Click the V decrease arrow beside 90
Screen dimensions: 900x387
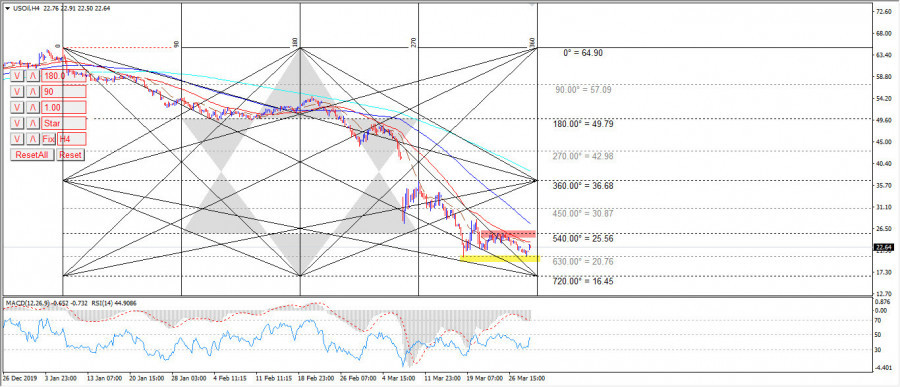(17, 91)
